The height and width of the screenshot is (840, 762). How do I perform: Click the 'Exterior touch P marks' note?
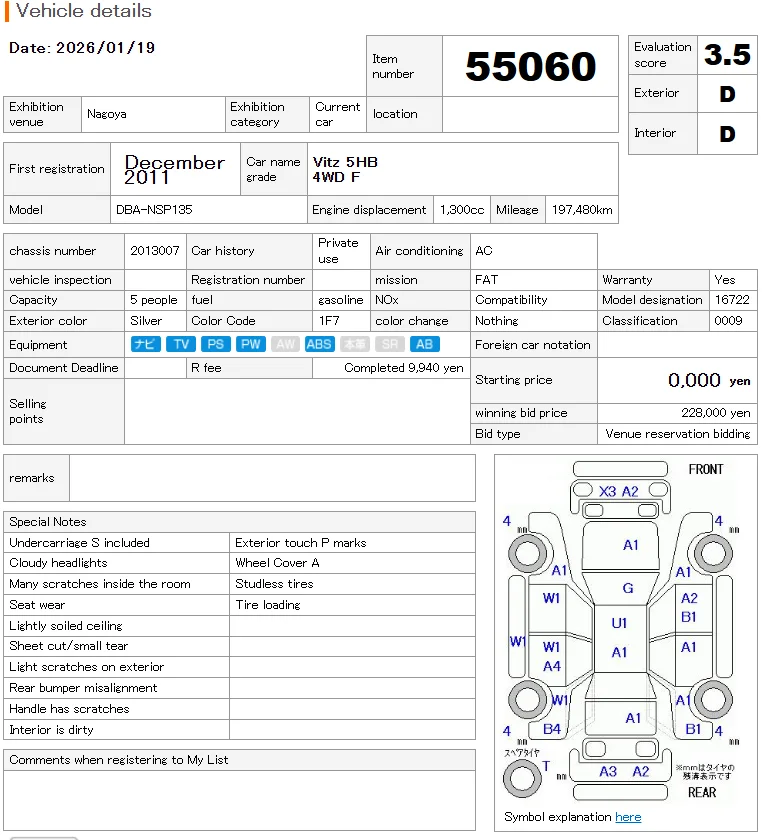pyautogui.click(x=301, y=543)
